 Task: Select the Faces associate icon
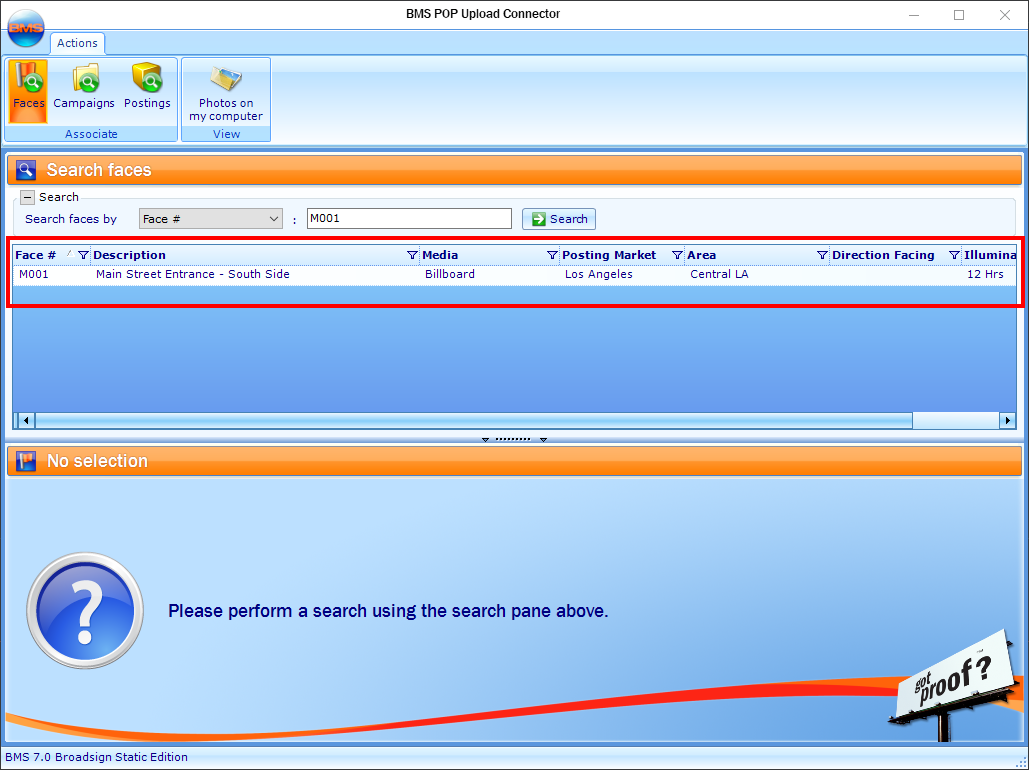click(28, 91)
